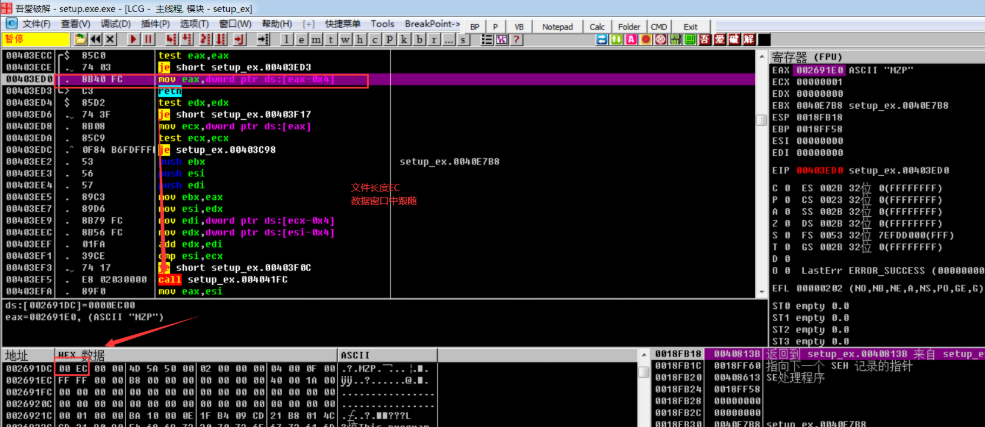Click the blue swap arrows plugin icon
Image resolution: width=985 pixels, height=427 pixels.
click(x=601, y=39)
